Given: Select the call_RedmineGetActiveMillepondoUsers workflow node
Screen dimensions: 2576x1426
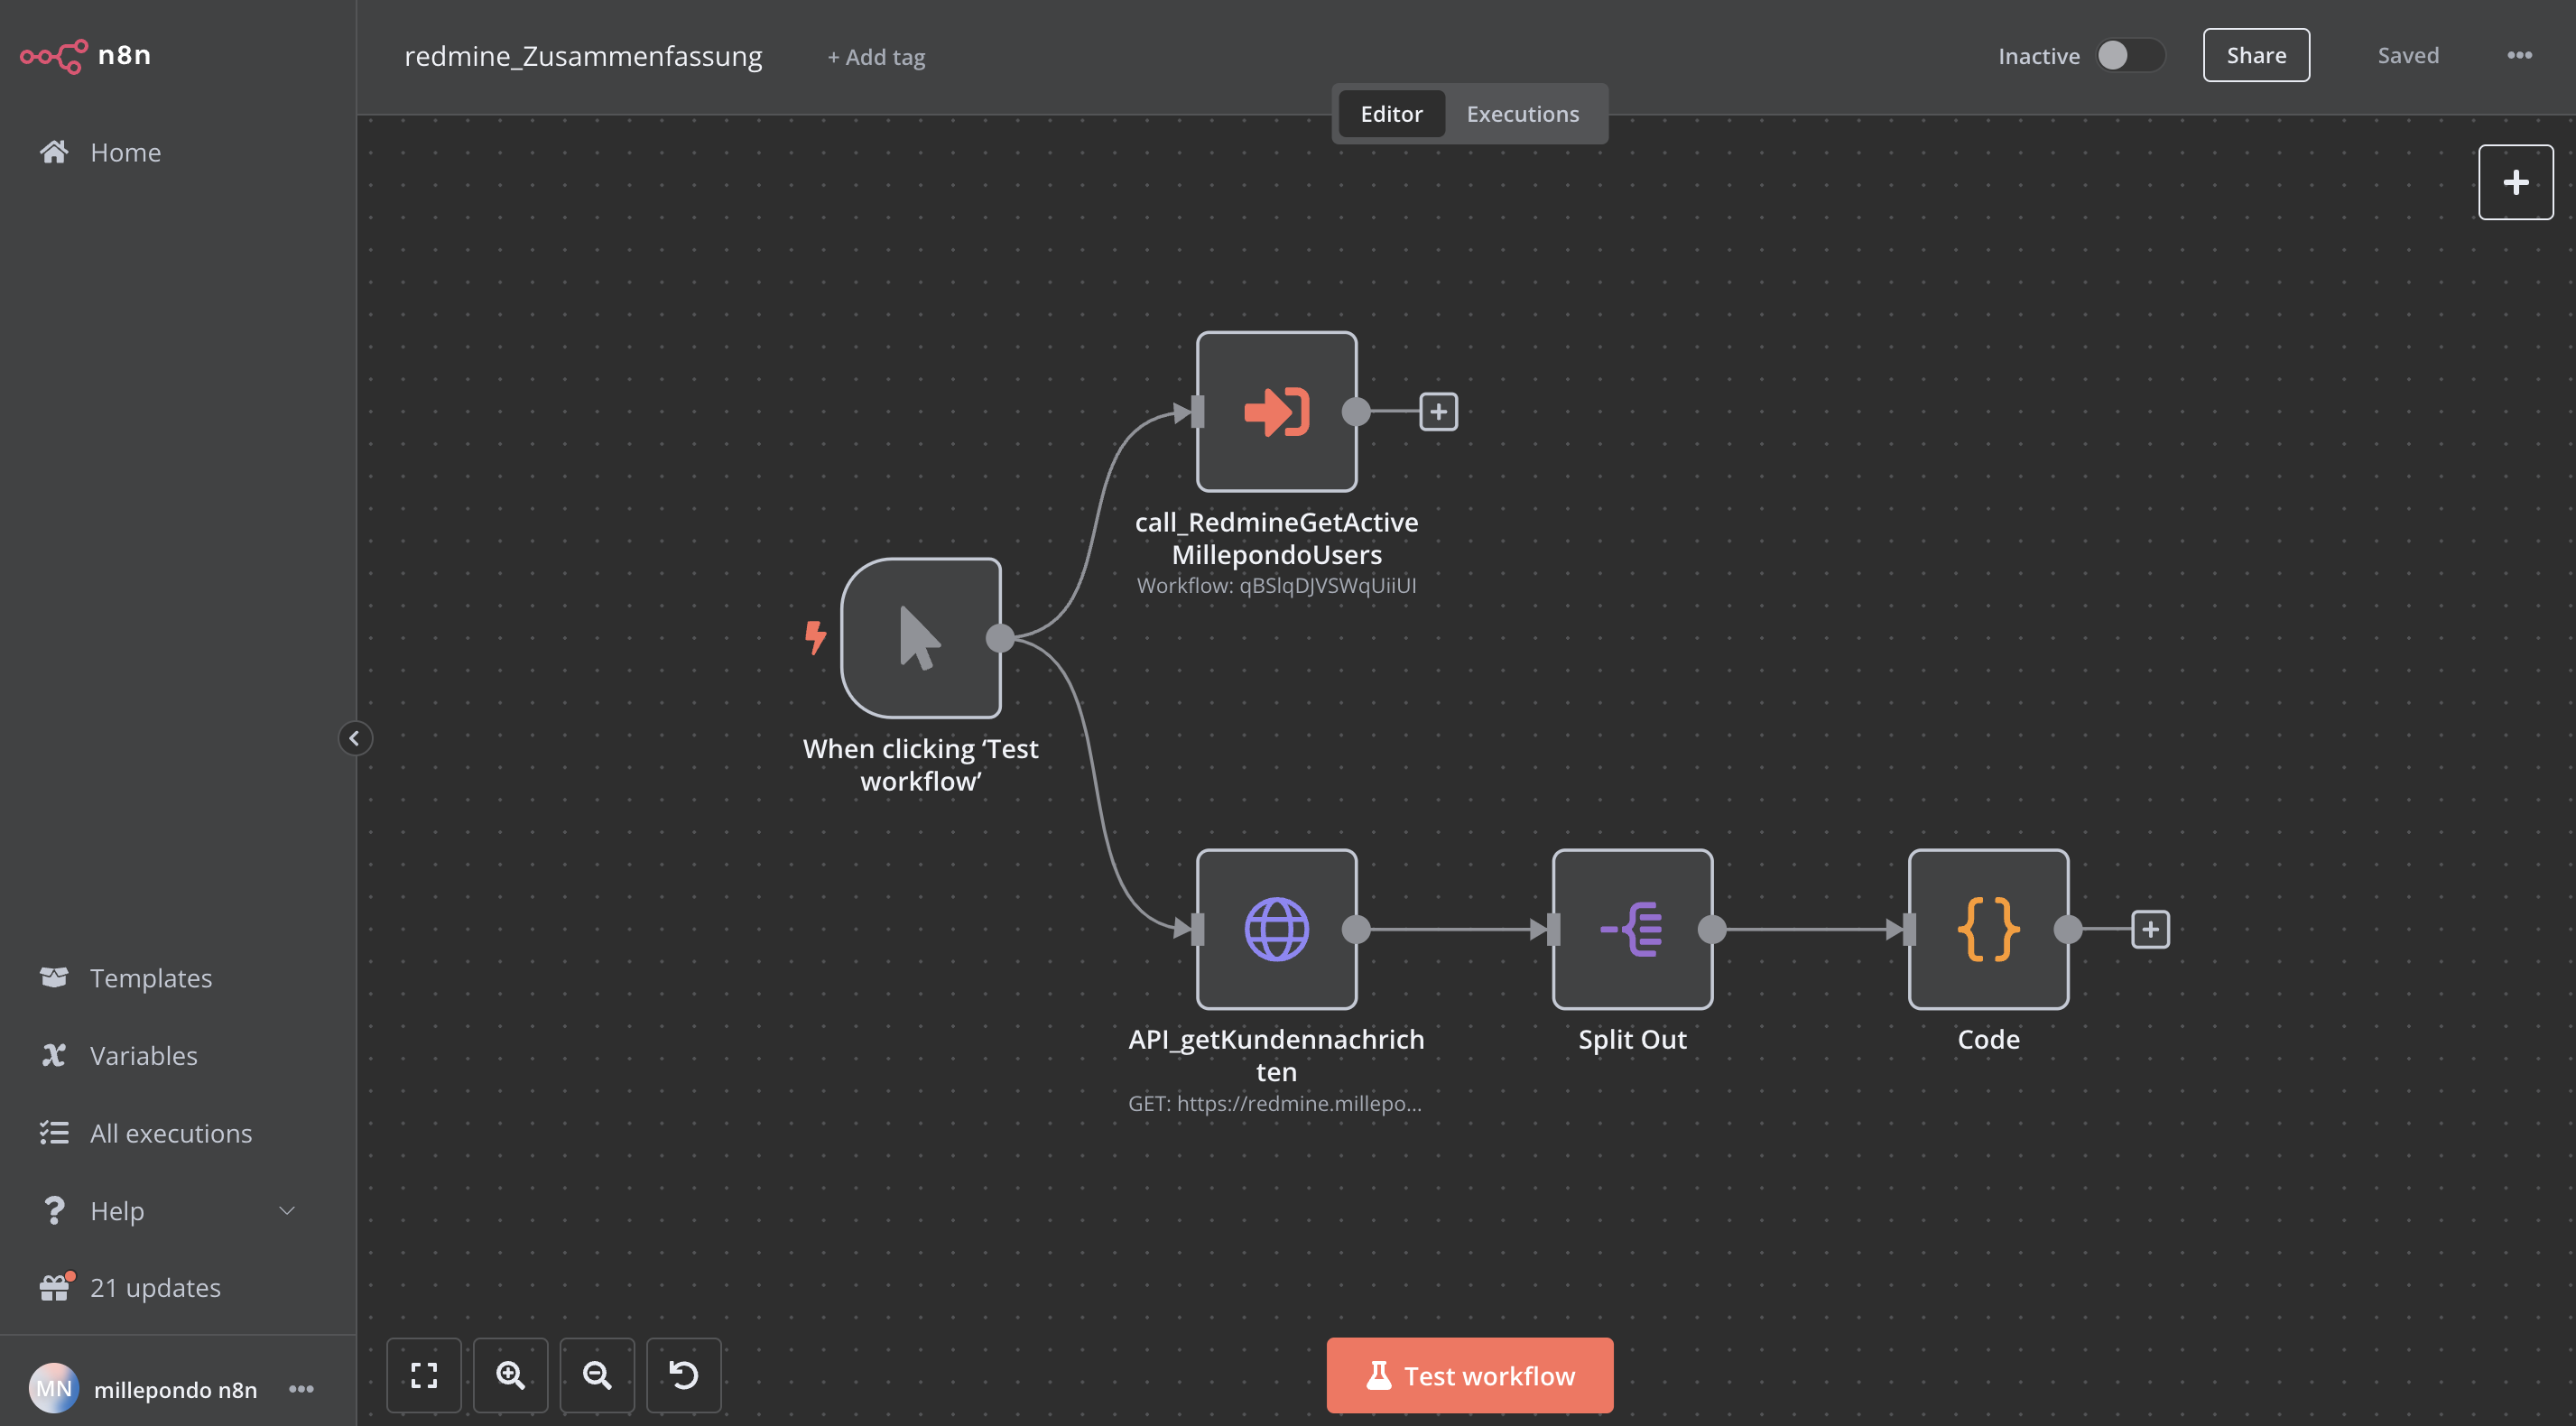Looking at the screenshot, I should click(1276, 411).
